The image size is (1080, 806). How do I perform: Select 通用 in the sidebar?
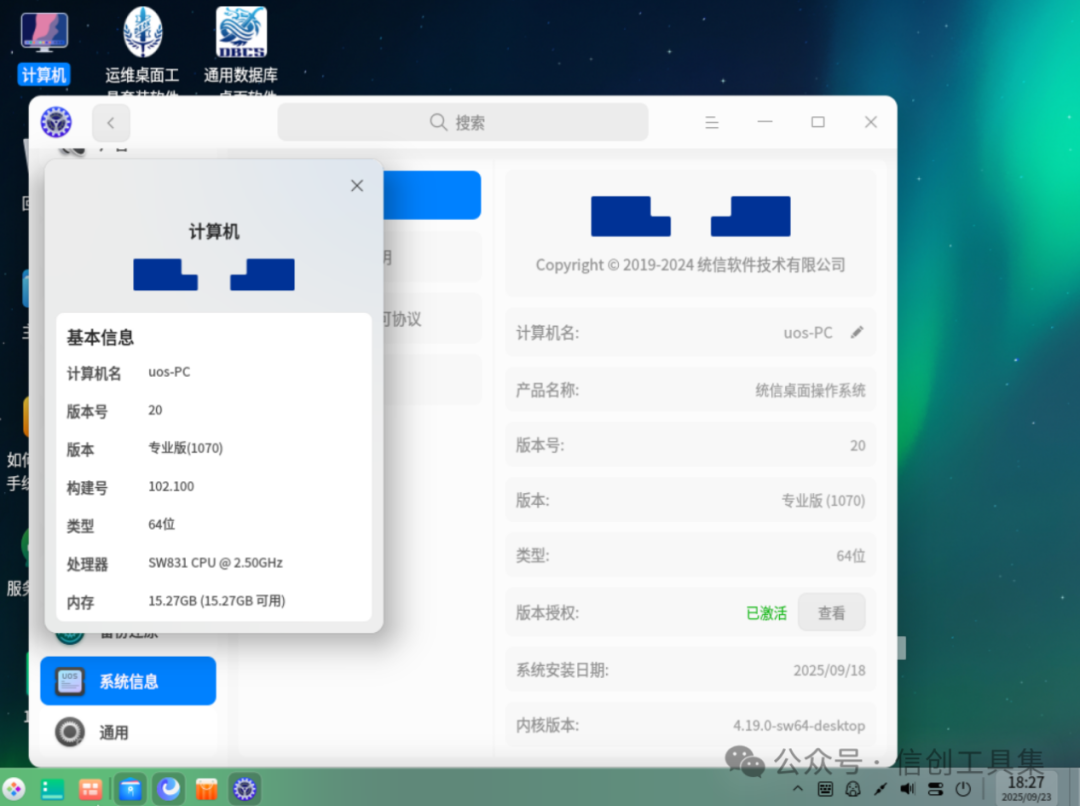tap(128, 732)
